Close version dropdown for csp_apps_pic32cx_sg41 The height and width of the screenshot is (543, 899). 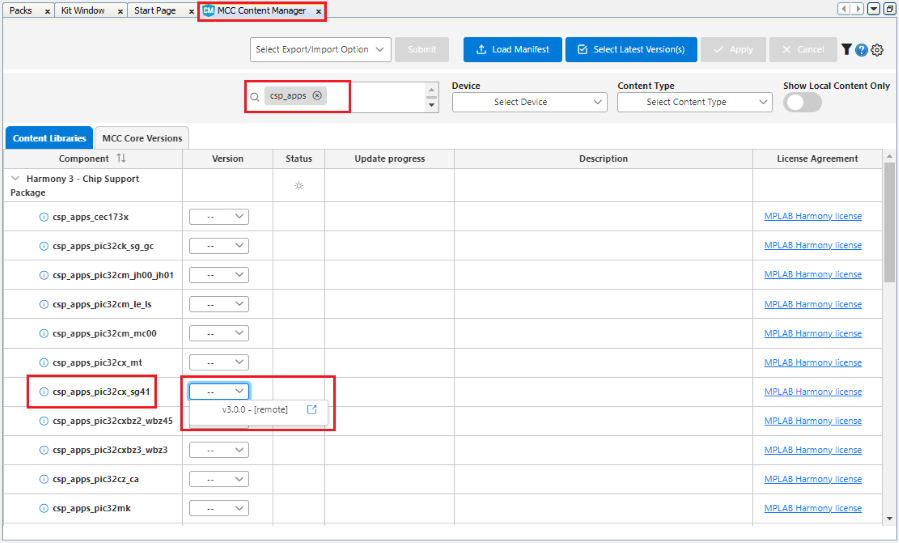pos(219,392)
